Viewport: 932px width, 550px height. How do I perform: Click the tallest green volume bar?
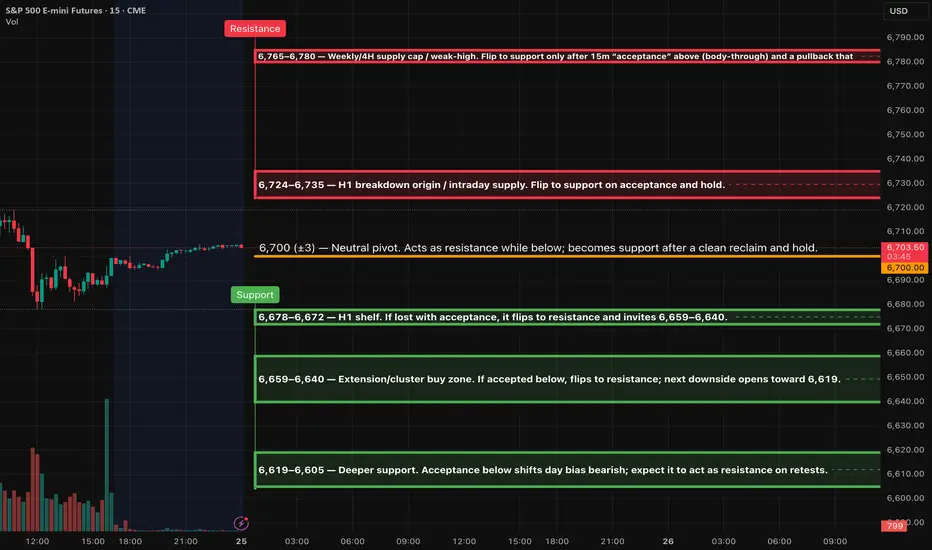coord(106,458)
